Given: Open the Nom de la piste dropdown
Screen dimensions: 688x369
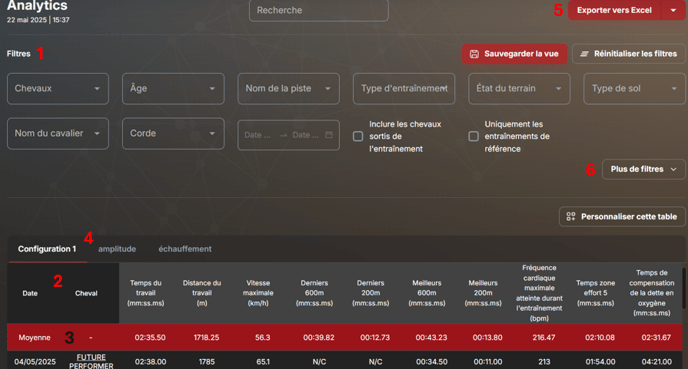Looking at the screenshot, I should coord(289,89).
